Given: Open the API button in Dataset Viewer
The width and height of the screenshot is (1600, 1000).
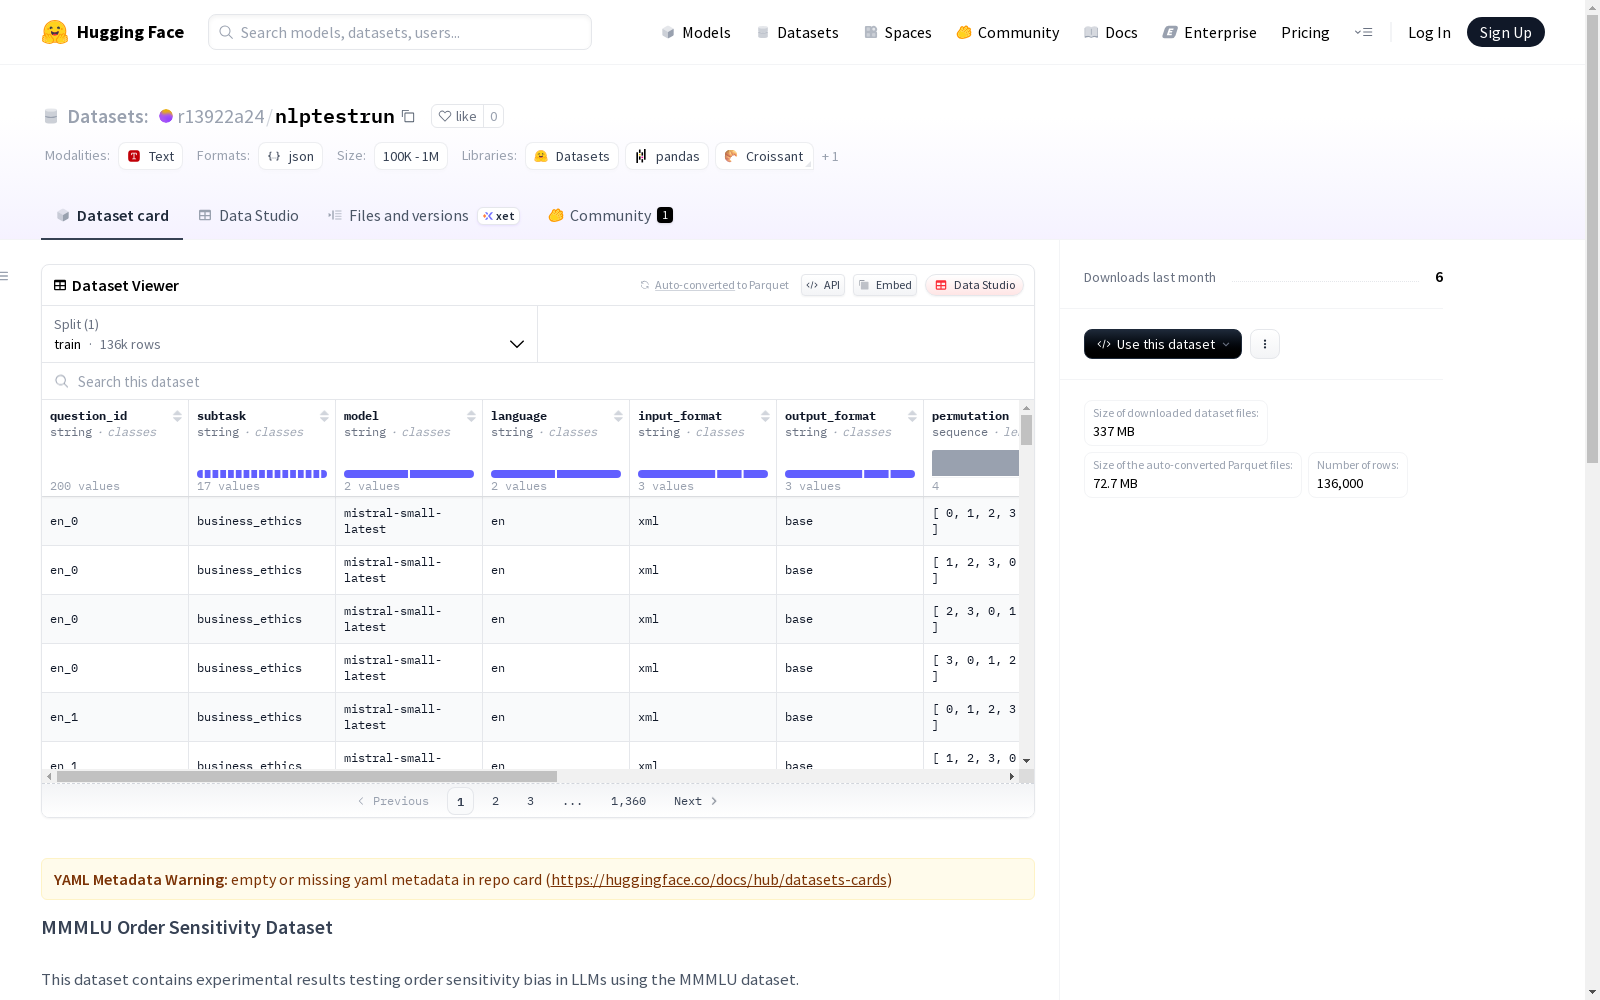Looking at the screenshot, I should (x=823, y=285).
